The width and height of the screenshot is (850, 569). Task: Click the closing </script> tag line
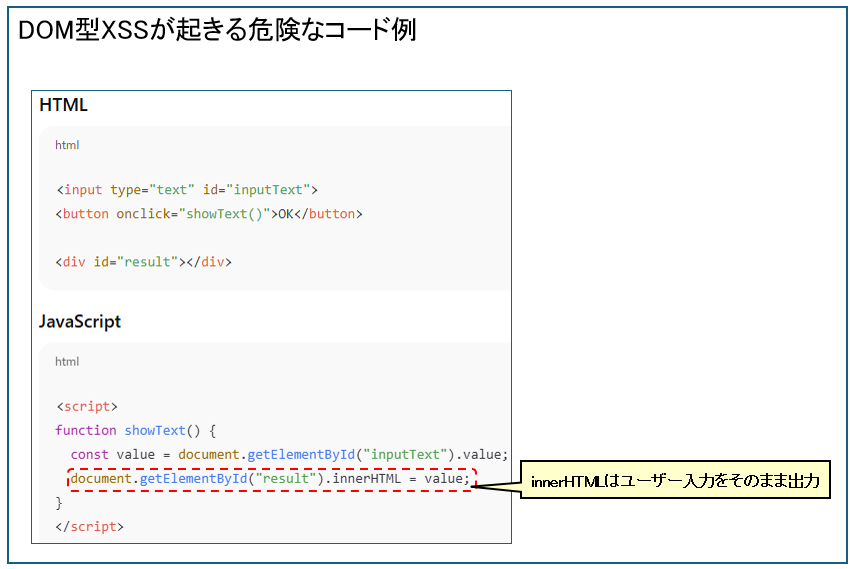point(89,527)
